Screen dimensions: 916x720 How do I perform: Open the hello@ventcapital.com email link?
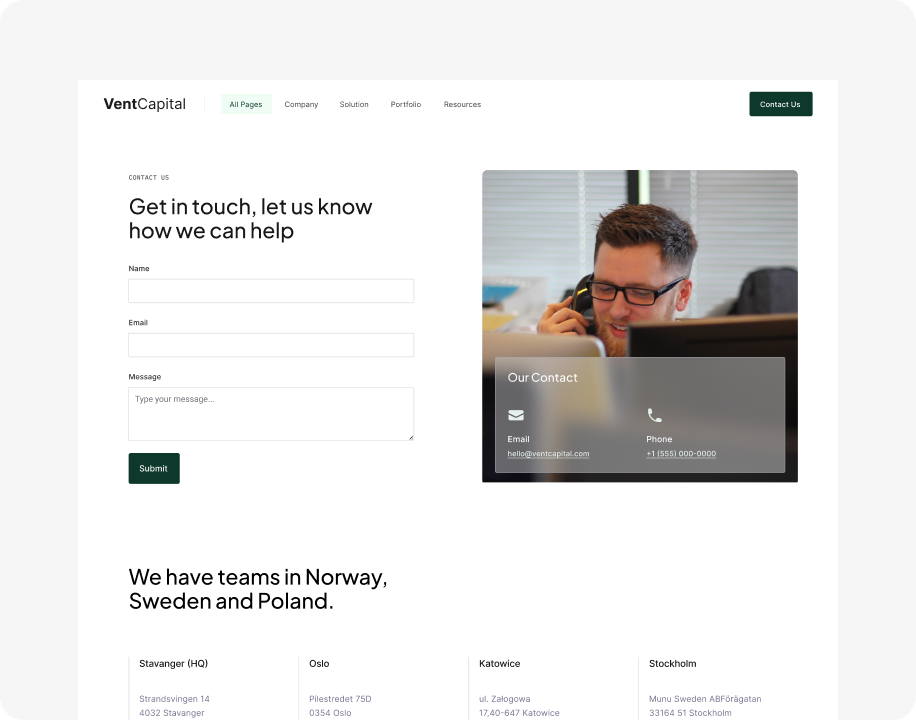point(548,454)
